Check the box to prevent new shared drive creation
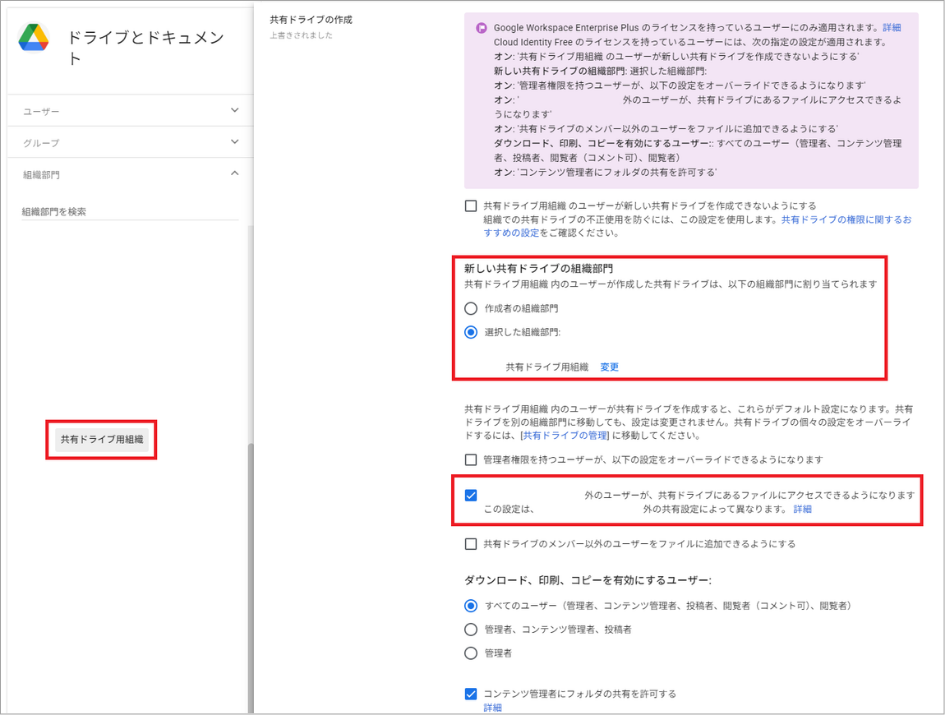 click(x=471, y=206)
